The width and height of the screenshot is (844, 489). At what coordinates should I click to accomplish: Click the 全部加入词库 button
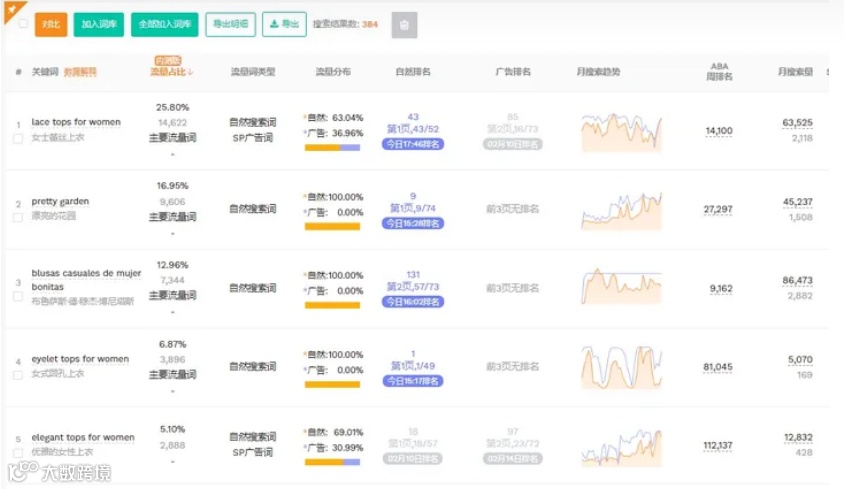165,24
